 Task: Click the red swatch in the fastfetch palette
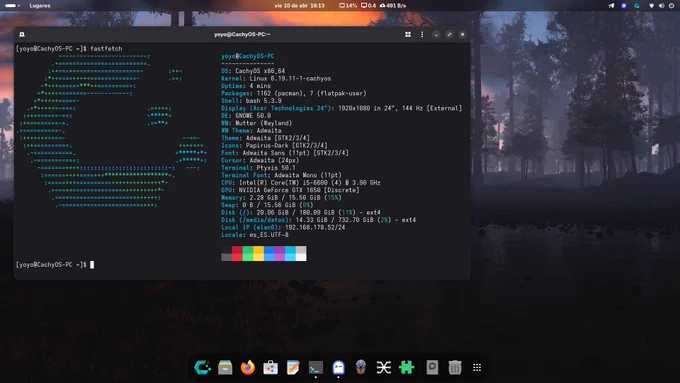pos(237,254)
